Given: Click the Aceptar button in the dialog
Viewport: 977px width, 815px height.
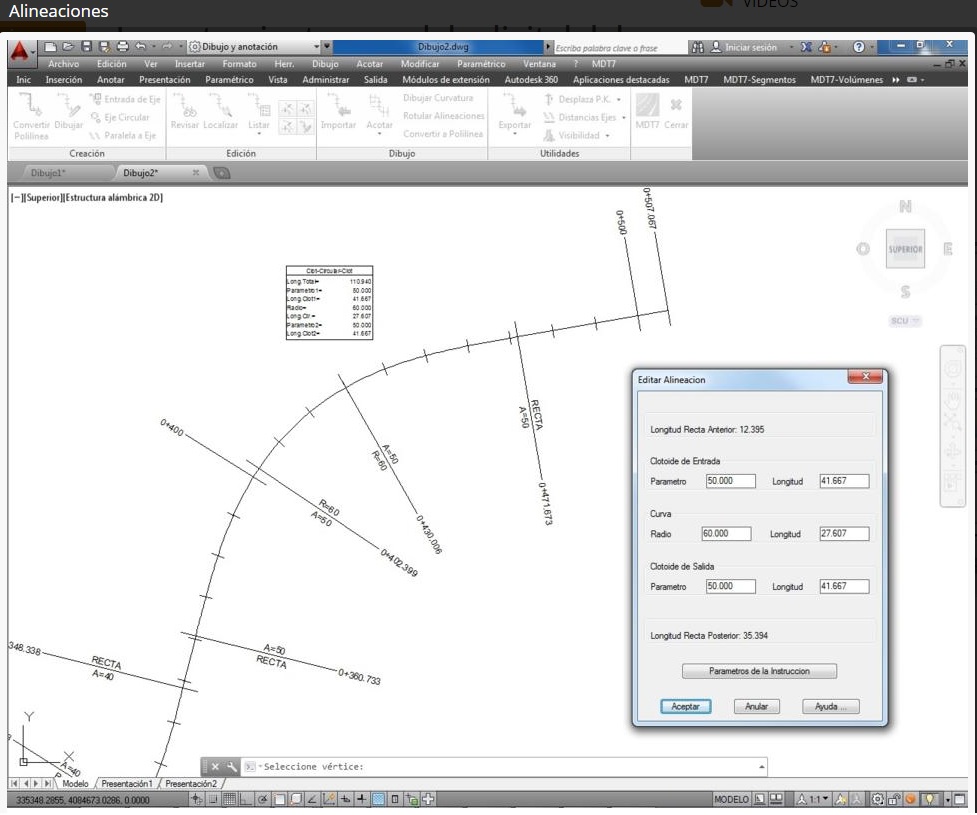Looking at the screenshot, I should pyautogui.click(x=685, y=706).
